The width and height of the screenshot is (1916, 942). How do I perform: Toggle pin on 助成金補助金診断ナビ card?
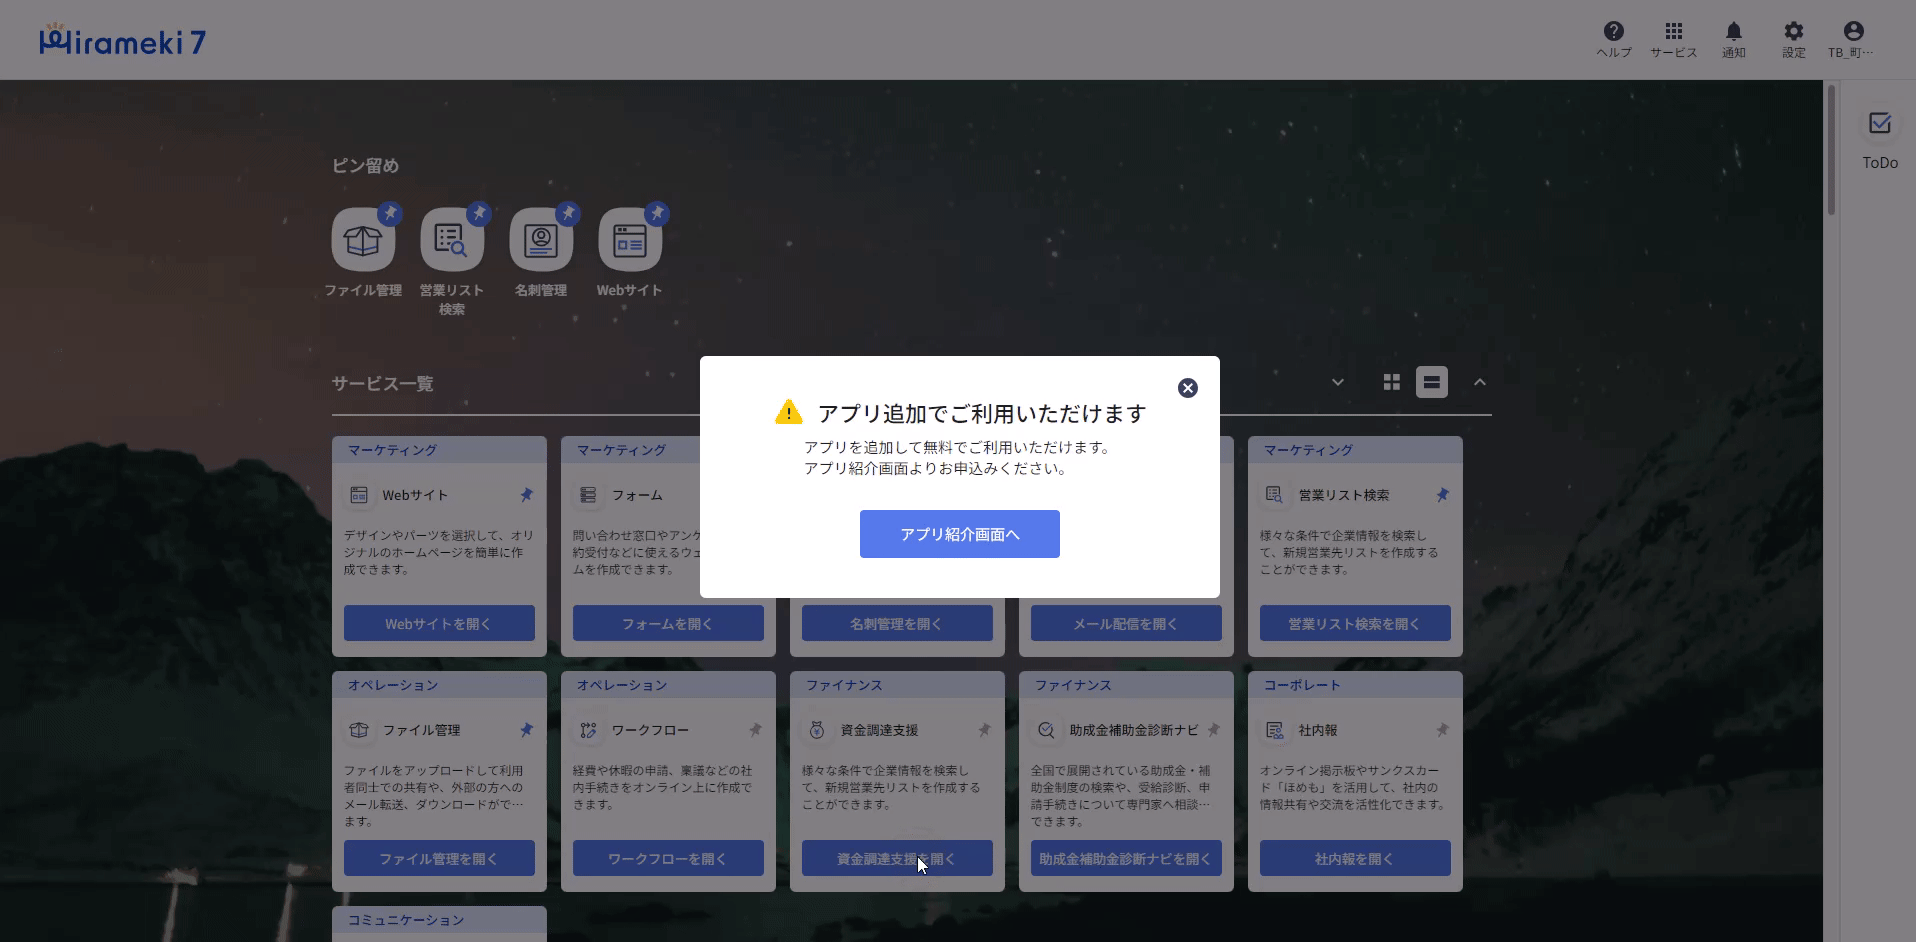tap(1213, 730)
